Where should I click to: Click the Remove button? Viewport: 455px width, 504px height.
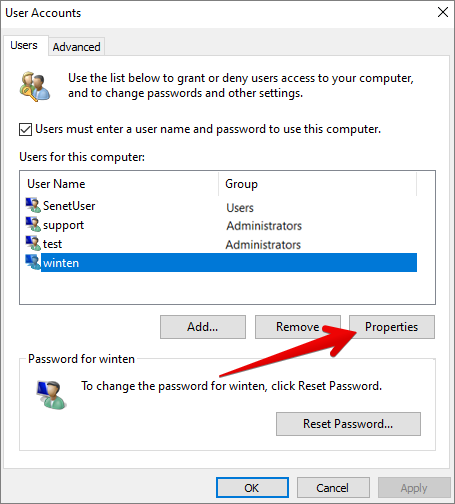click(x=298, y=327)
